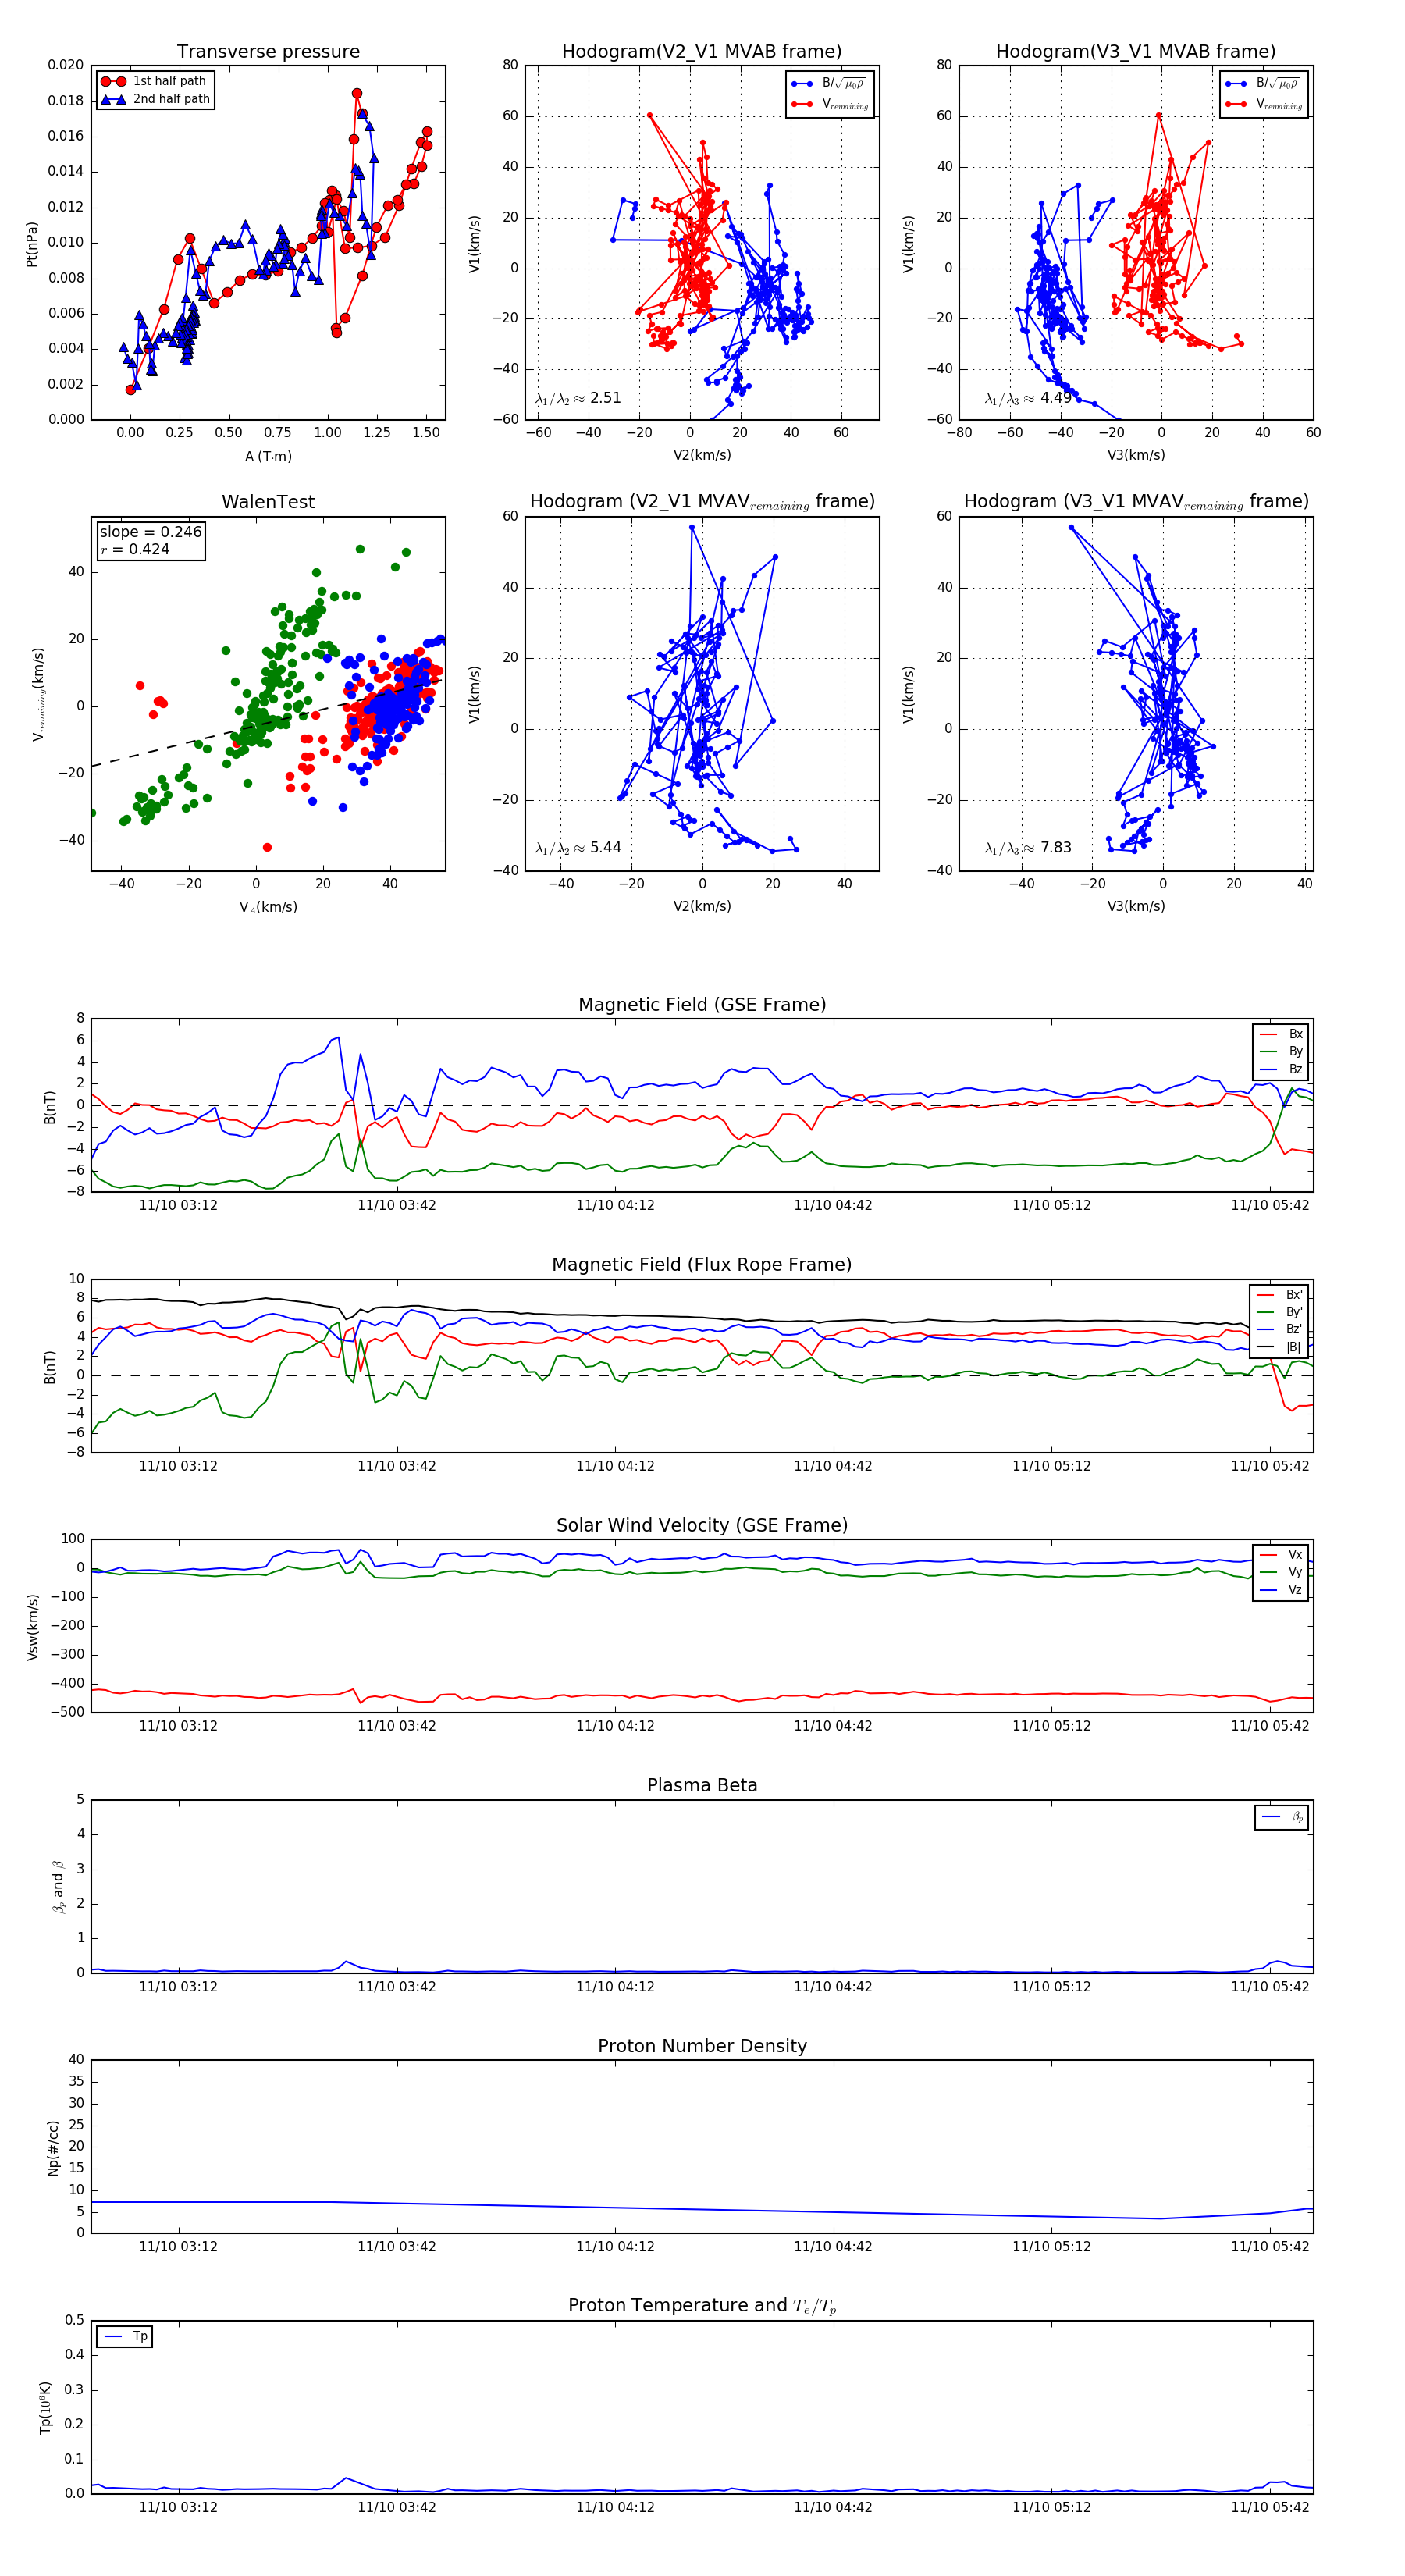Click the "Tp(10^6K)" y-axis label
Screen dimensions: 1405x2576
click(x=45, y=2407)
